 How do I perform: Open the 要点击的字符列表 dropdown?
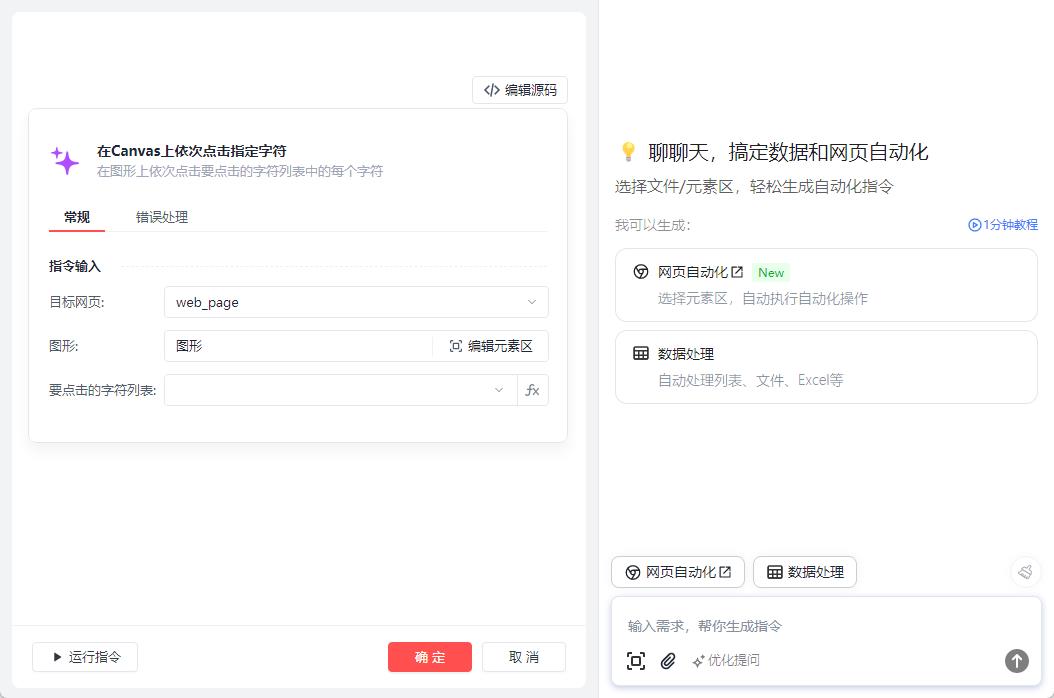[340, 390]
